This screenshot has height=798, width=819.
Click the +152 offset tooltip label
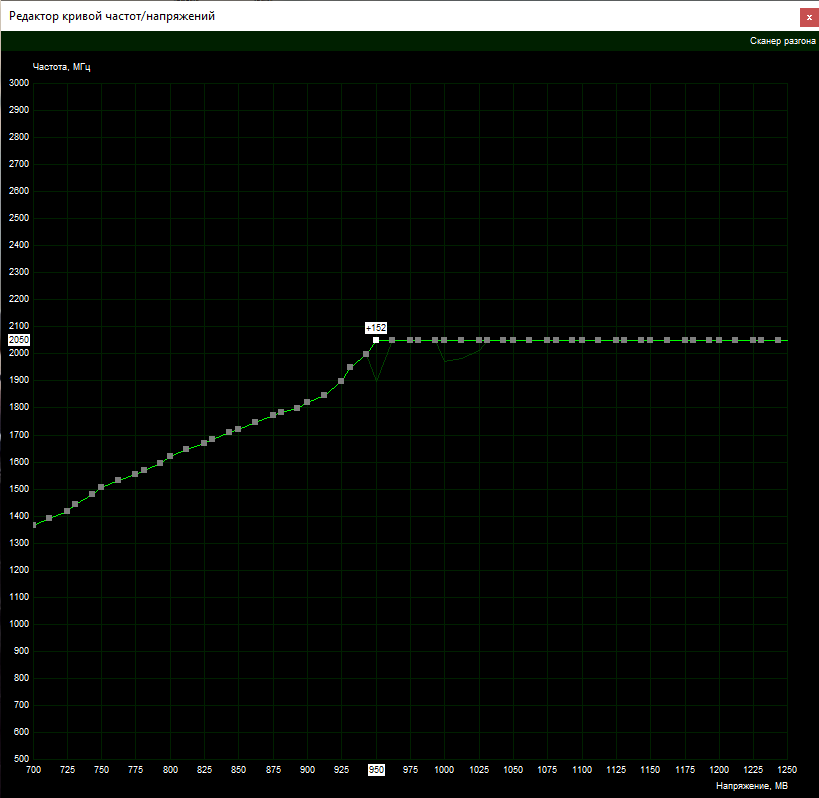376,328
